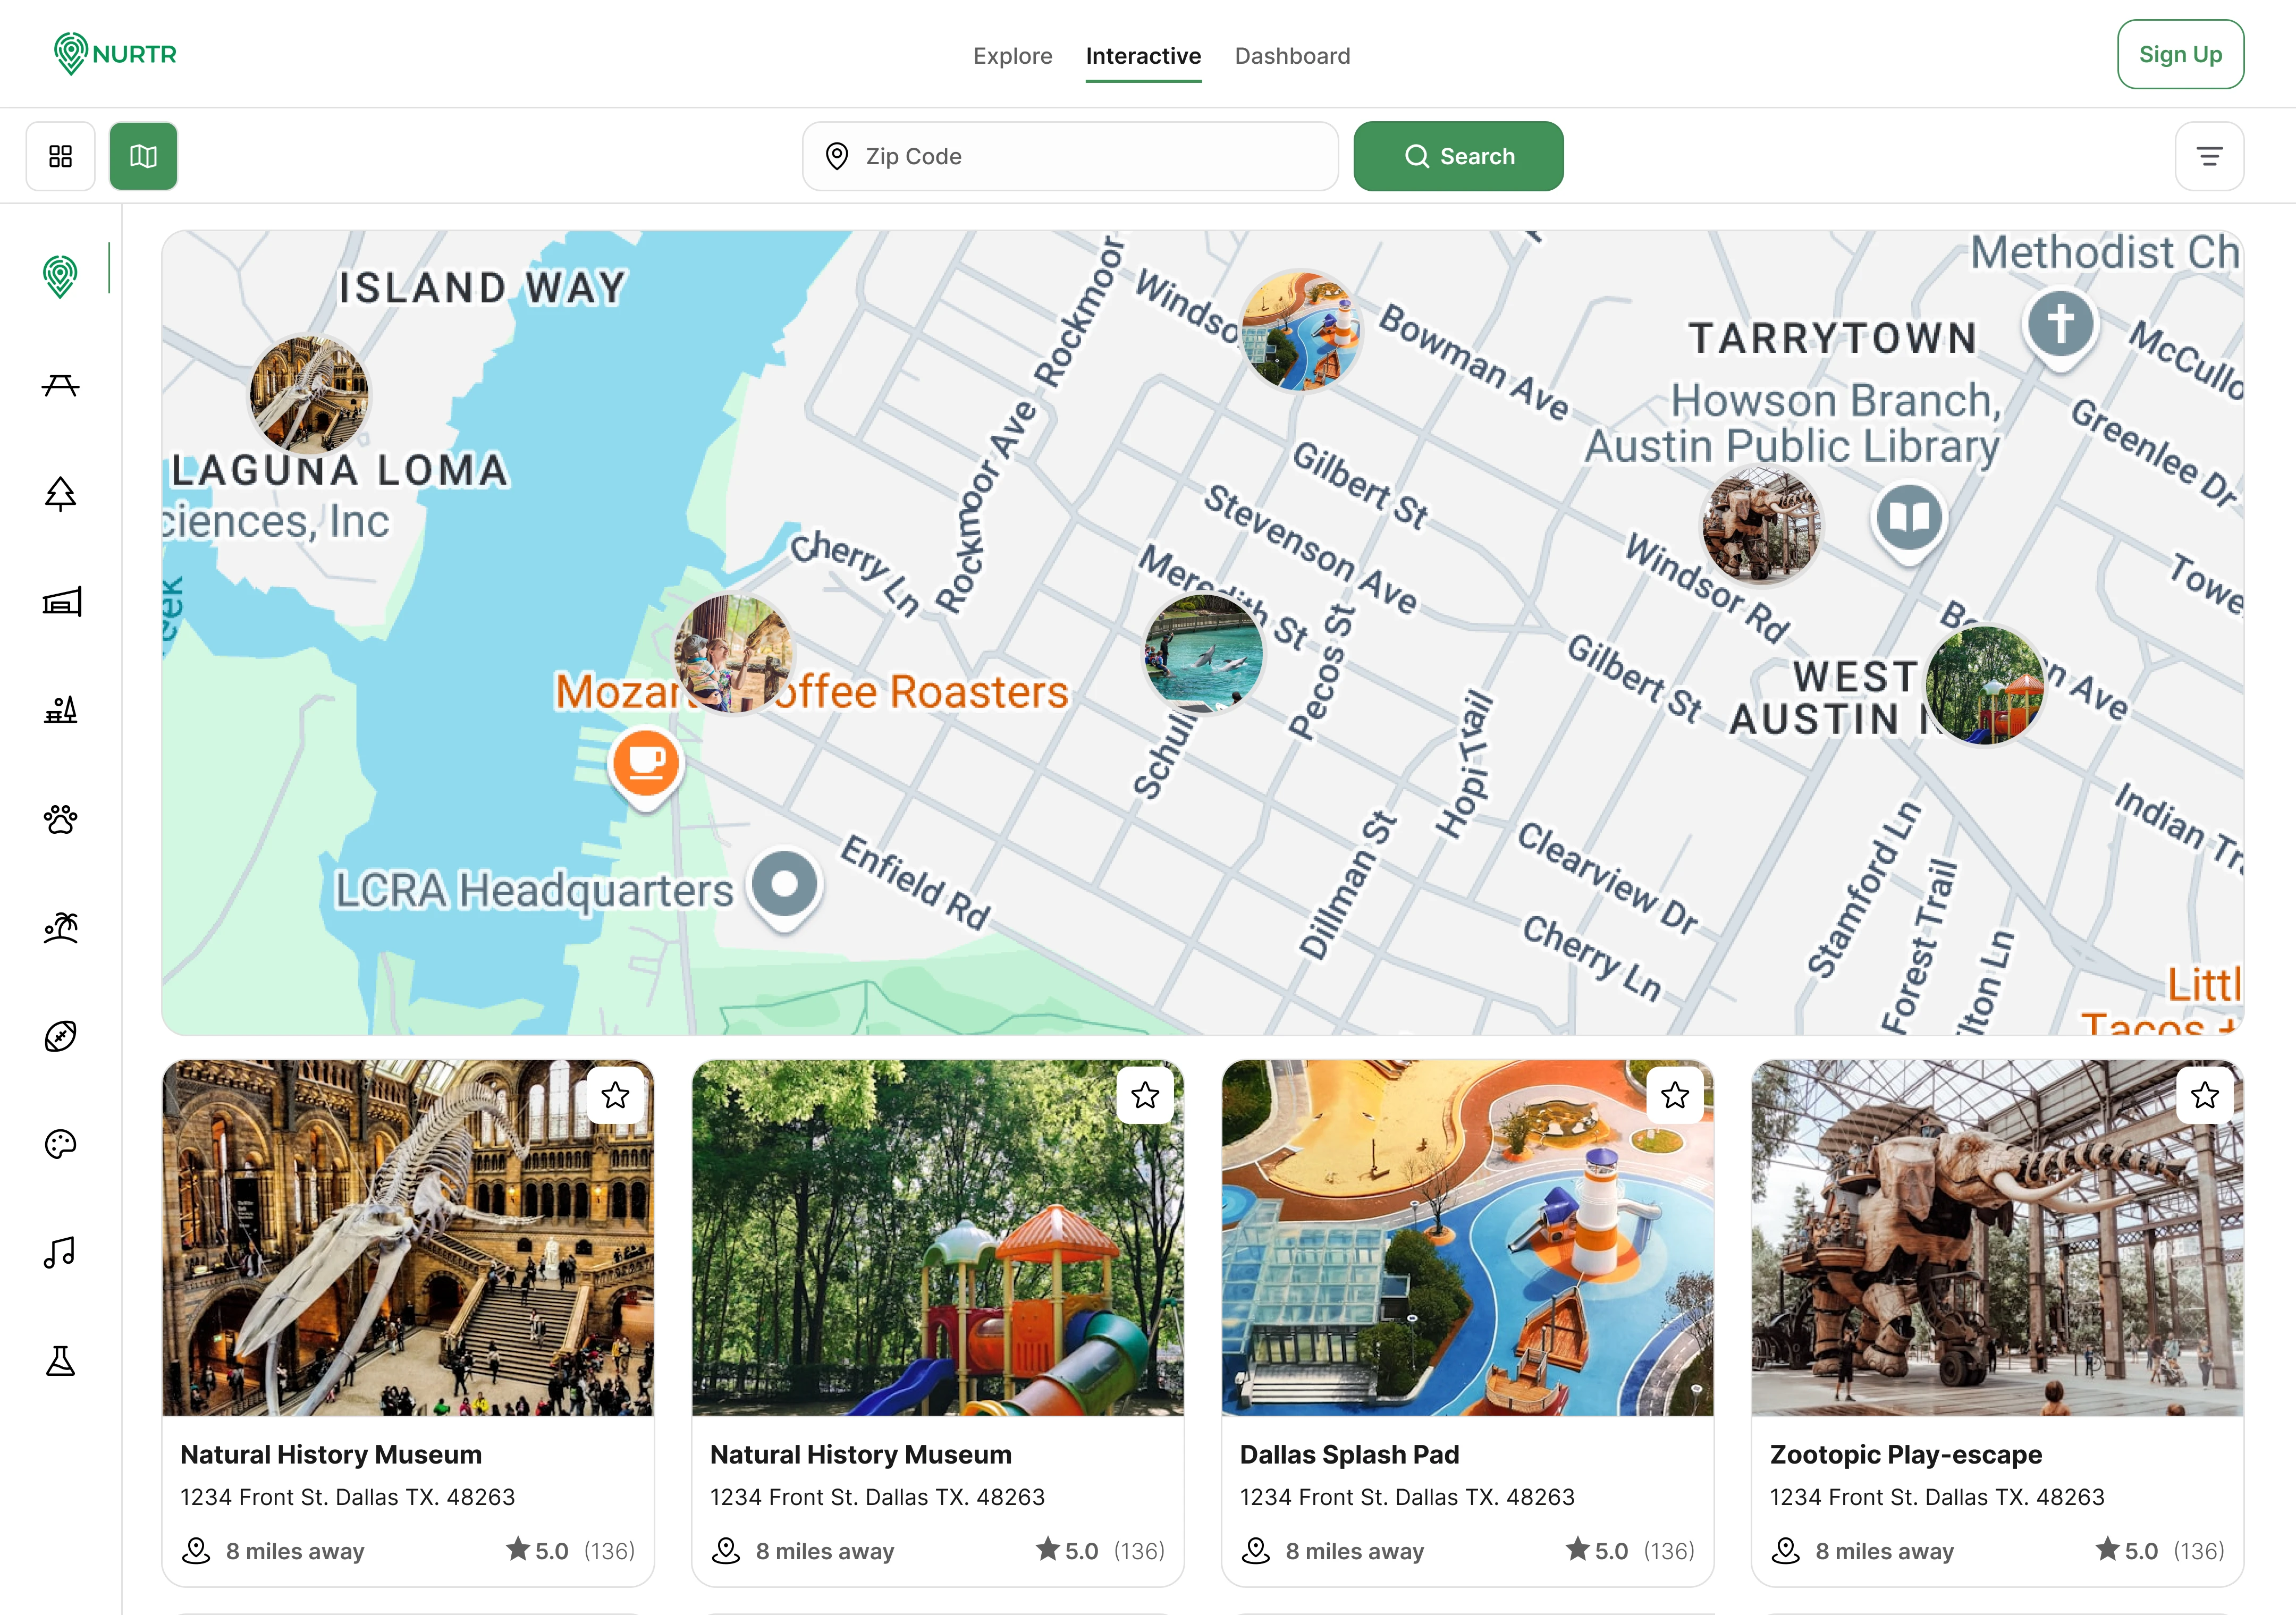This screenshot has height=1615, width=2296.
Task: Select the parks tree icon in the sidebar
Action: coord(60,495)
